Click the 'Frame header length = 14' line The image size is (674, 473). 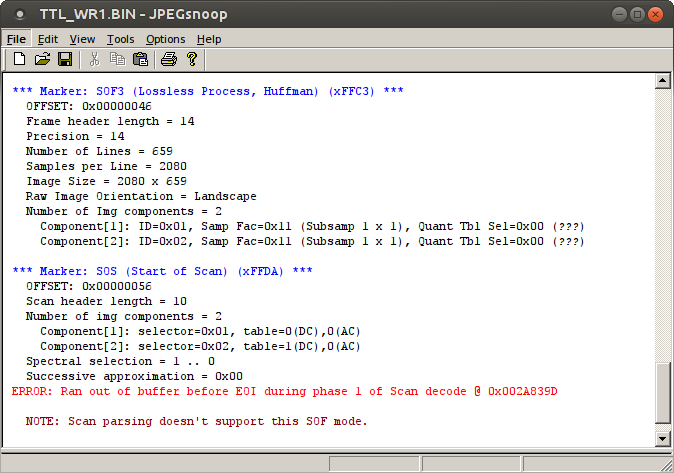(x=110, y=121)
